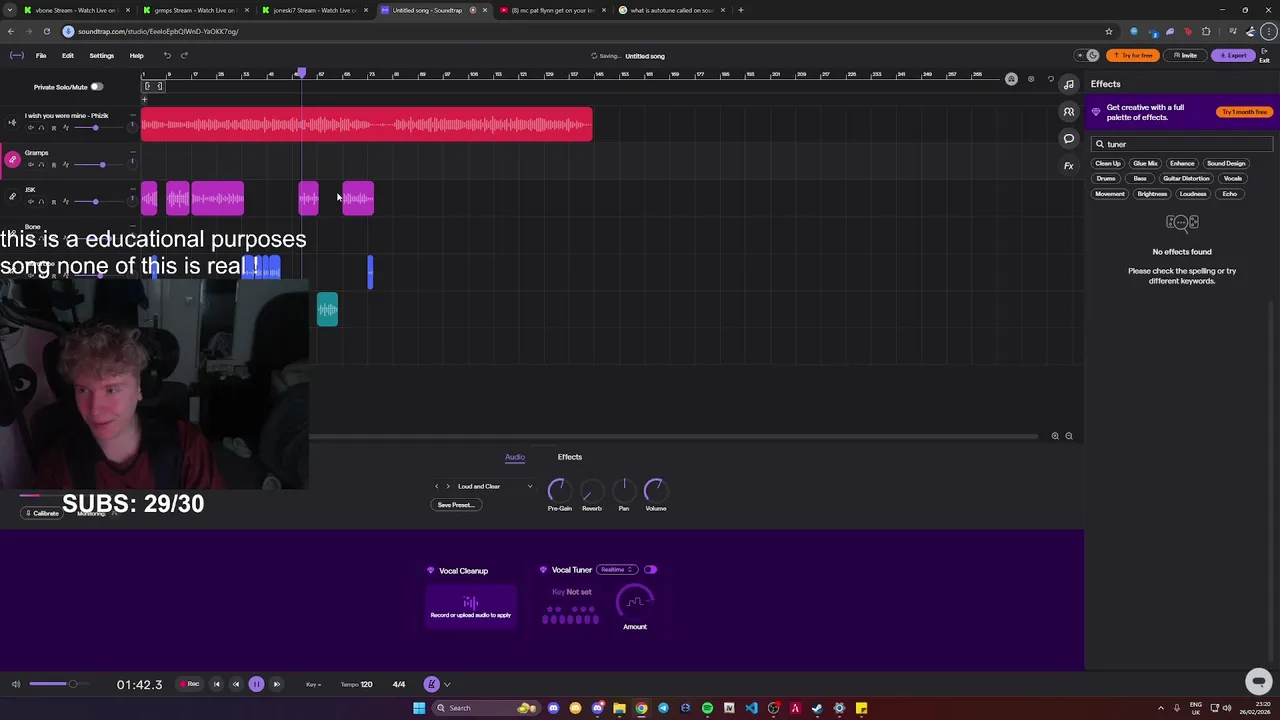Click the Phizik track waveform icon
The width and height of the screenshot is (1280, 720).
[12, 122]
